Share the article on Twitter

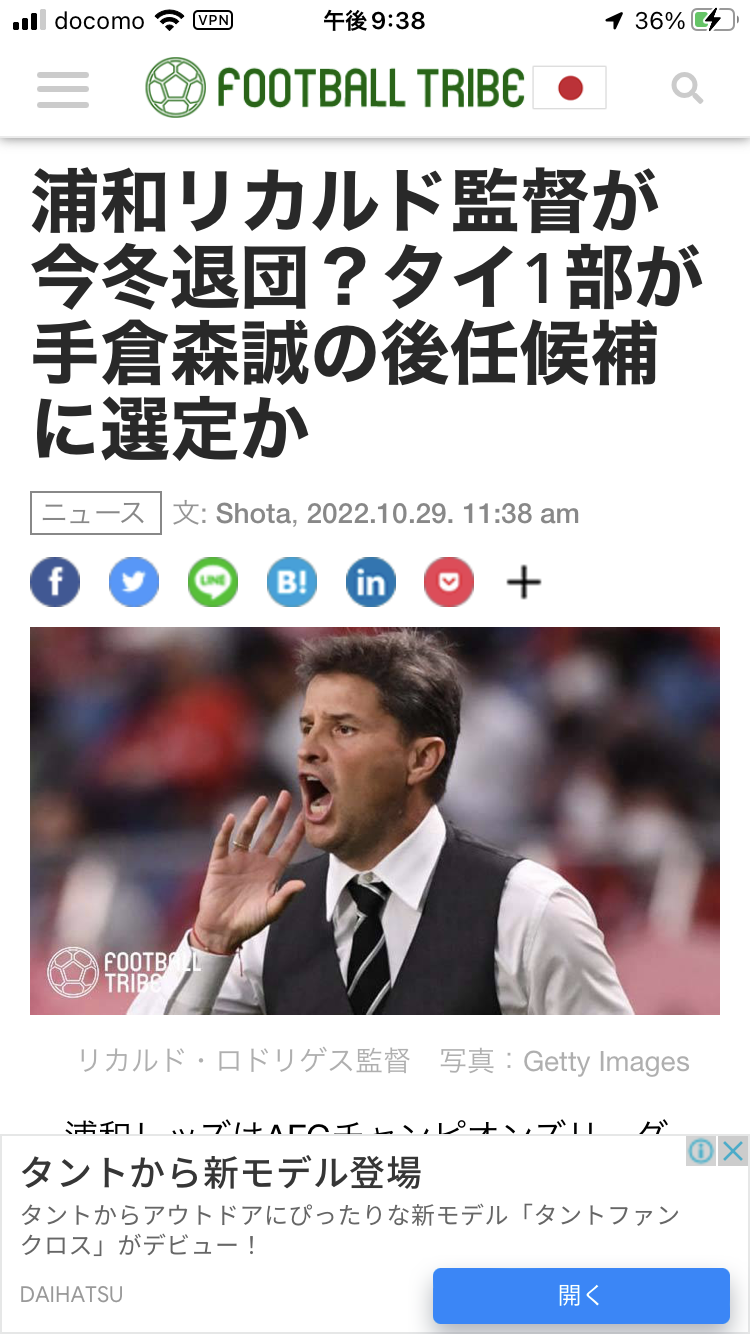point(134,582)
